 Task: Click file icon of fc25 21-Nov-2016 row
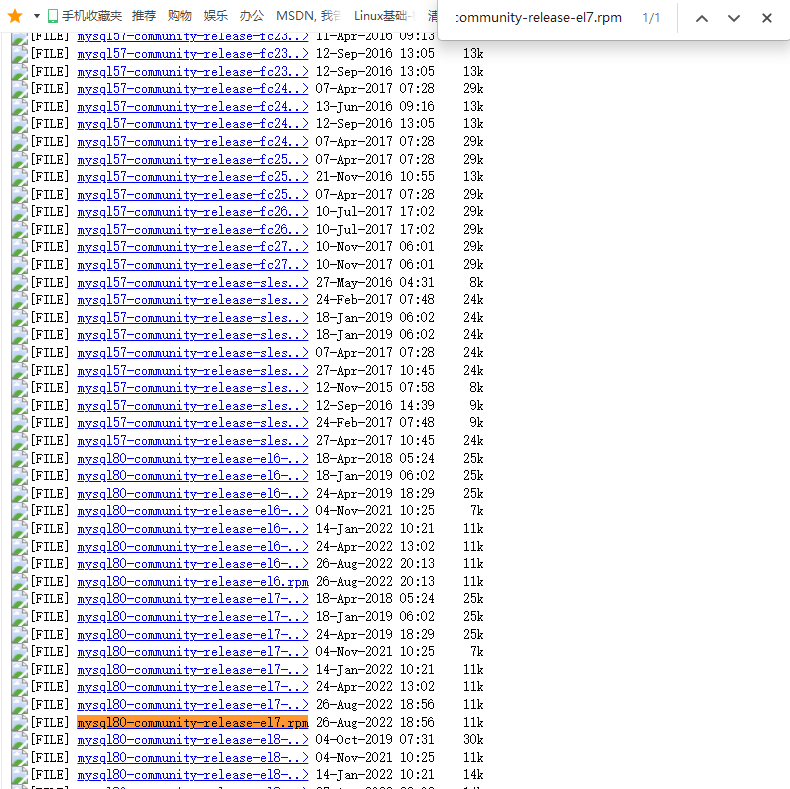19,177
